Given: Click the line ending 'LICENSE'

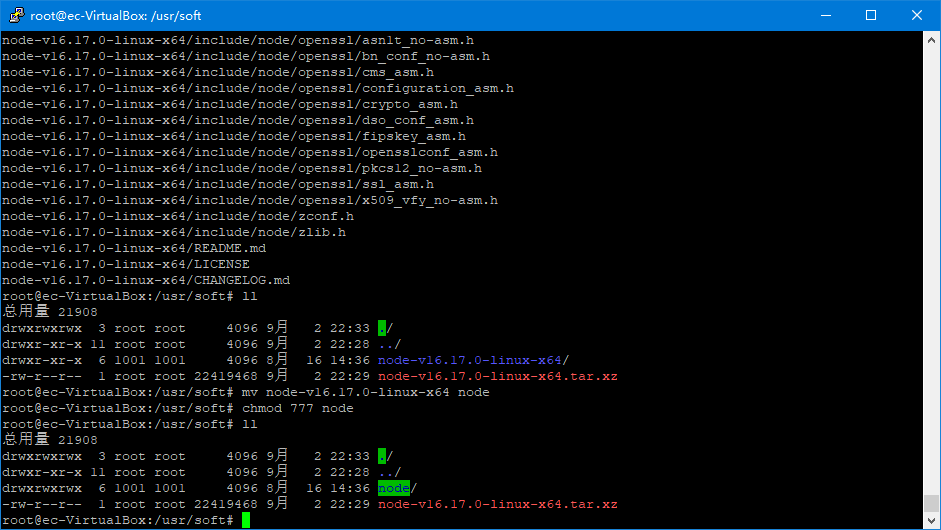Looking at the screenshot, I should point(125,264).
